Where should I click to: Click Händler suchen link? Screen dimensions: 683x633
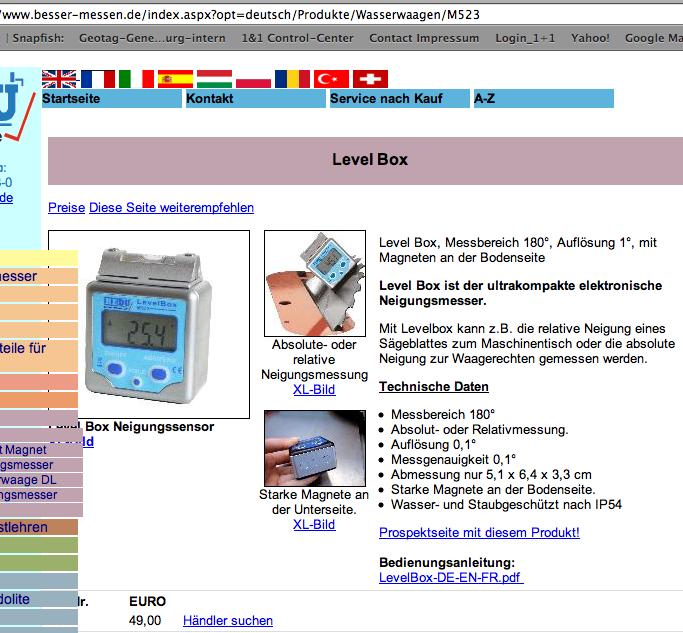click(x=228, y=621)
